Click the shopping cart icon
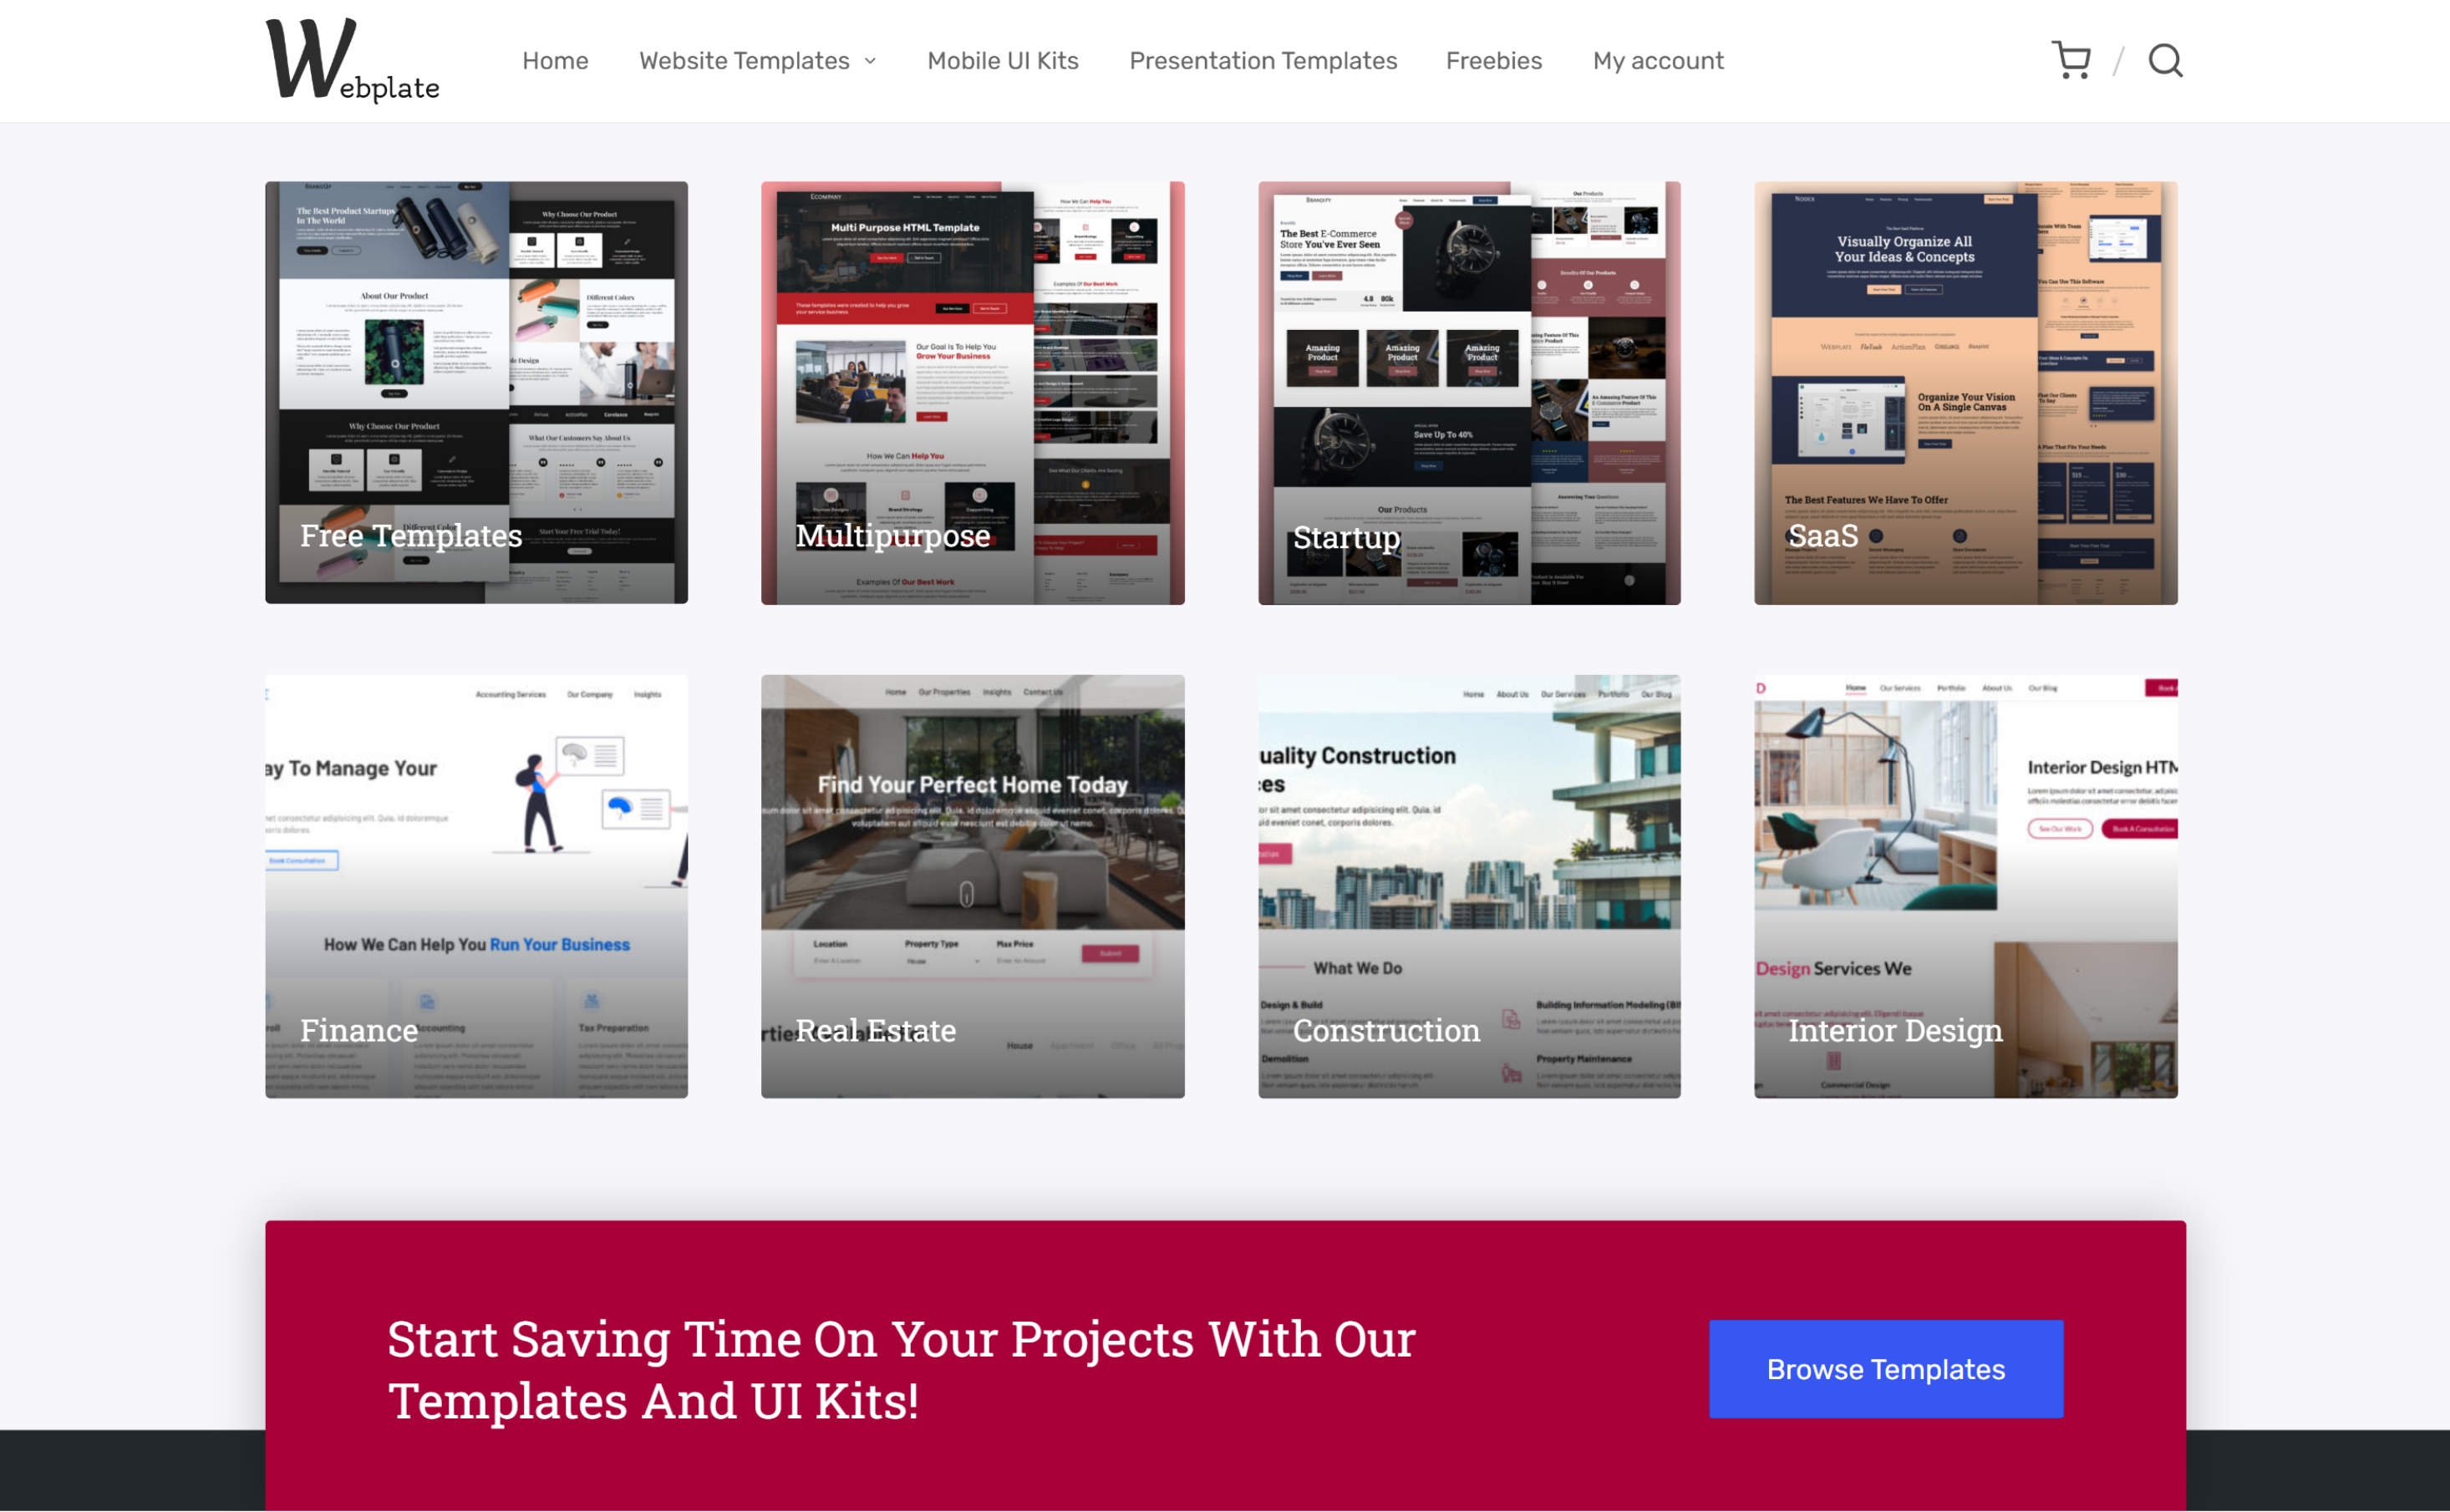This screenshot has width=2450, height=1512. coord(2071,59)
